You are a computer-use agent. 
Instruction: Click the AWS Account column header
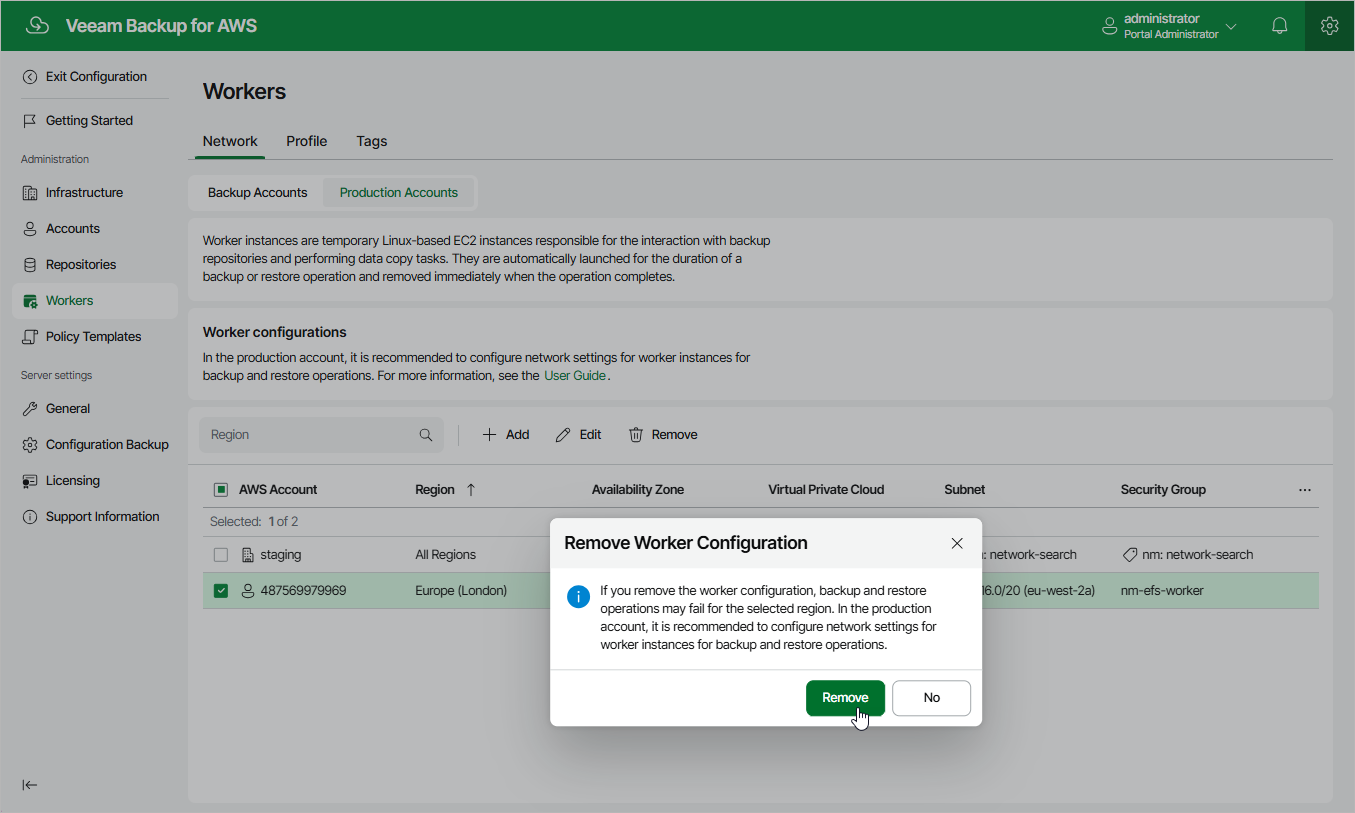(278, 490)
